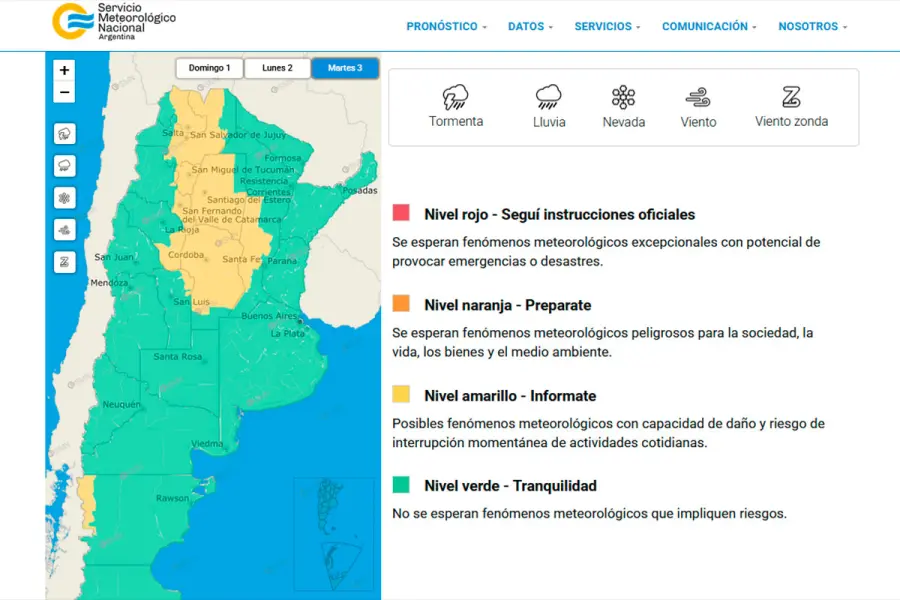Zoom out on the alert map
The height and width of the screenshot is (600, 900).
(x=65, y=93)
